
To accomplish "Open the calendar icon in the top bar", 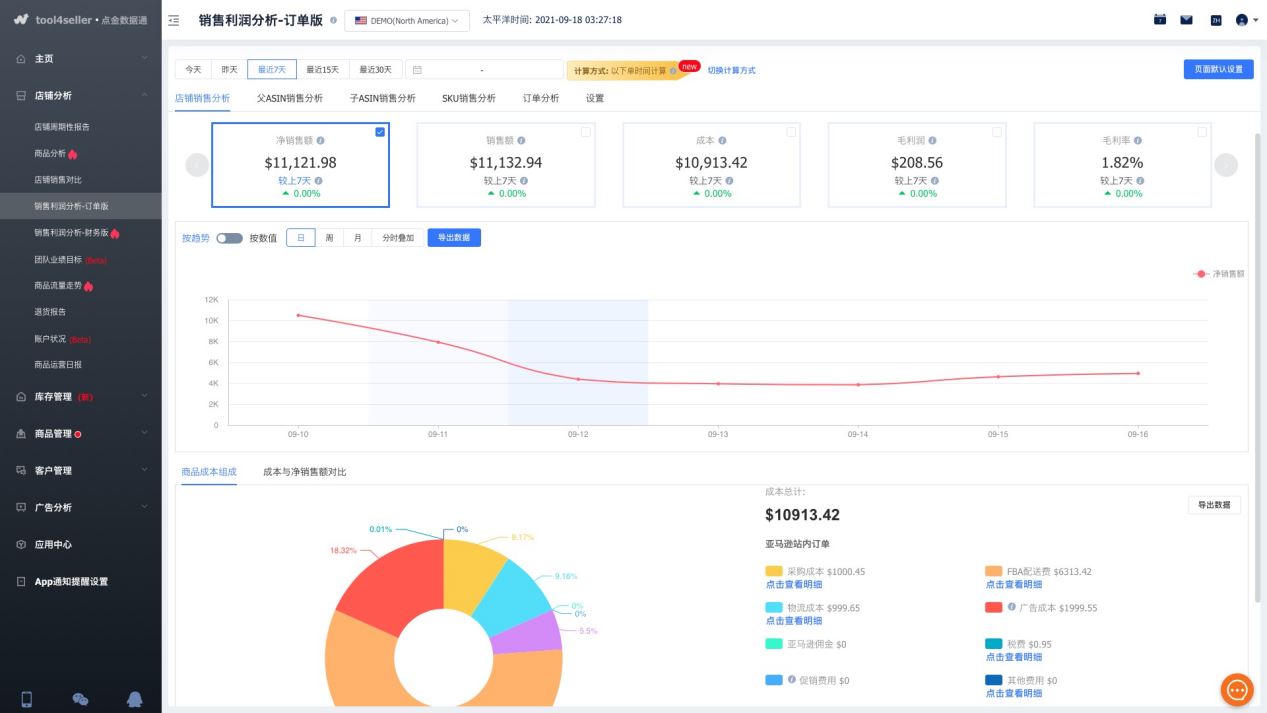I will click(x=1160, y=19).
